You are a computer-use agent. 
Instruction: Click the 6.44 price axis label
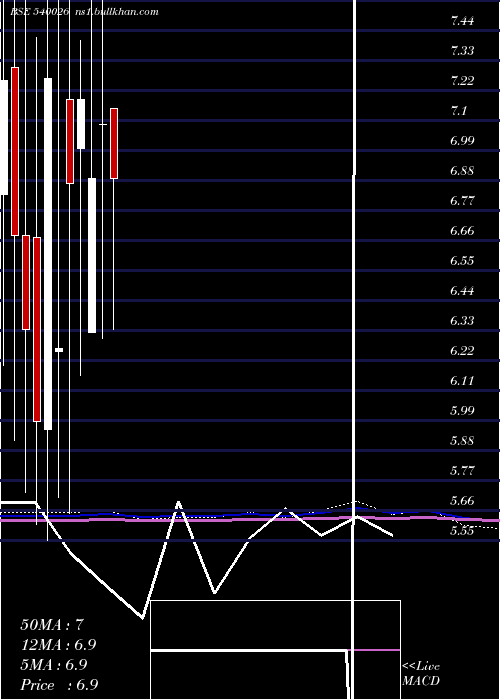[x=462, y=291]
